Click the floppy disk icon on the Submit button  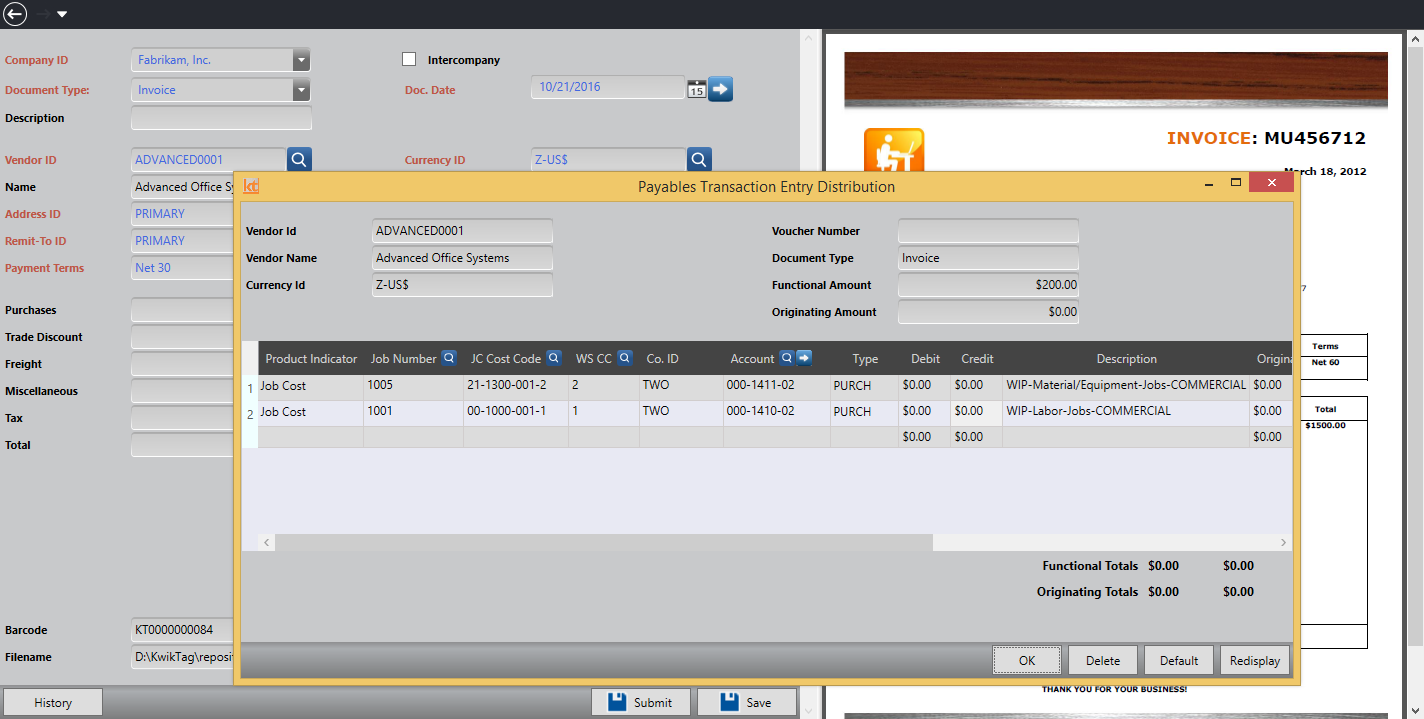tap(617, 702)
